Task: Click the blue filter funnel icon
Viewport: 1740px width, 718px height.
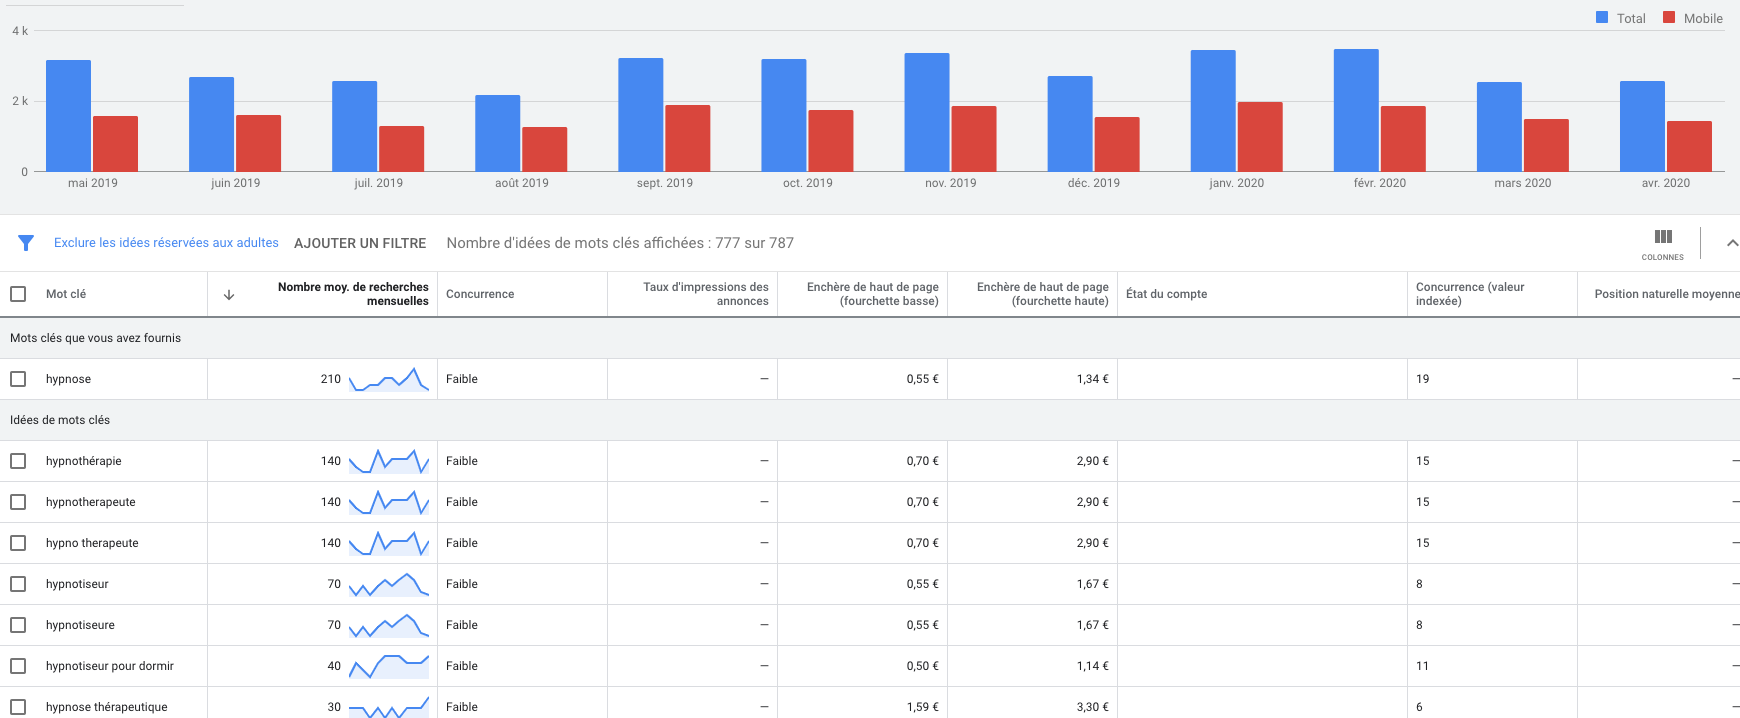Action: tap(26, 243)
